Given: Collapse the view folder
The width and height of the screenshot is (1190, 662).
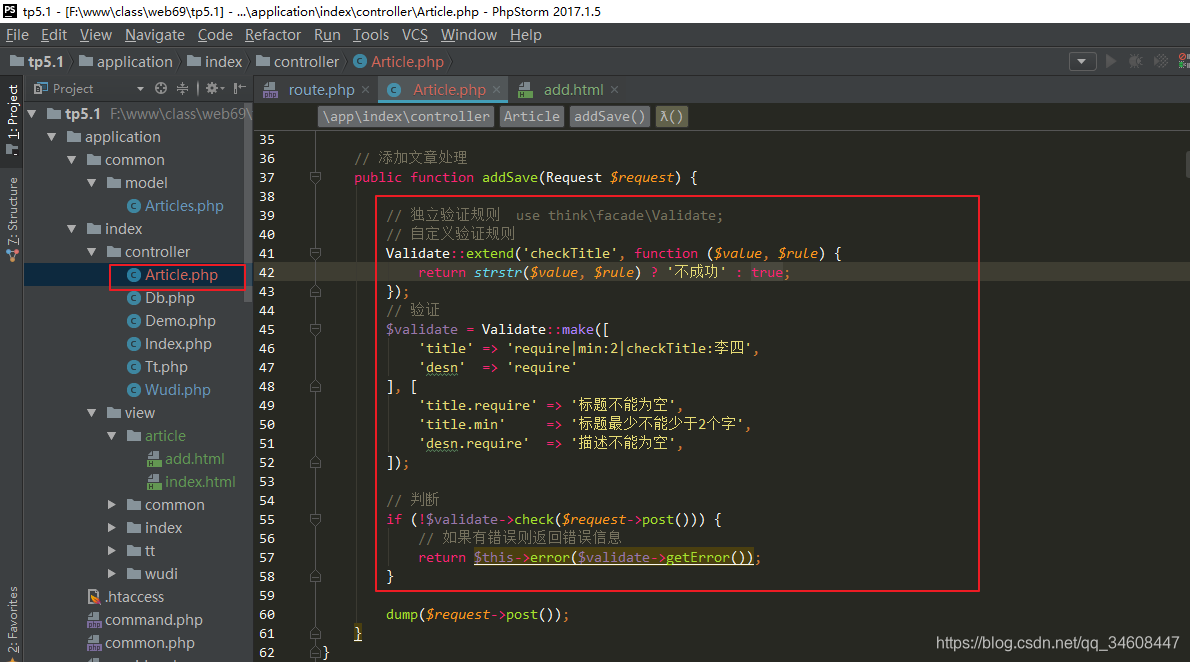Looking at the screenshot, I should click(x=92, y=413).
